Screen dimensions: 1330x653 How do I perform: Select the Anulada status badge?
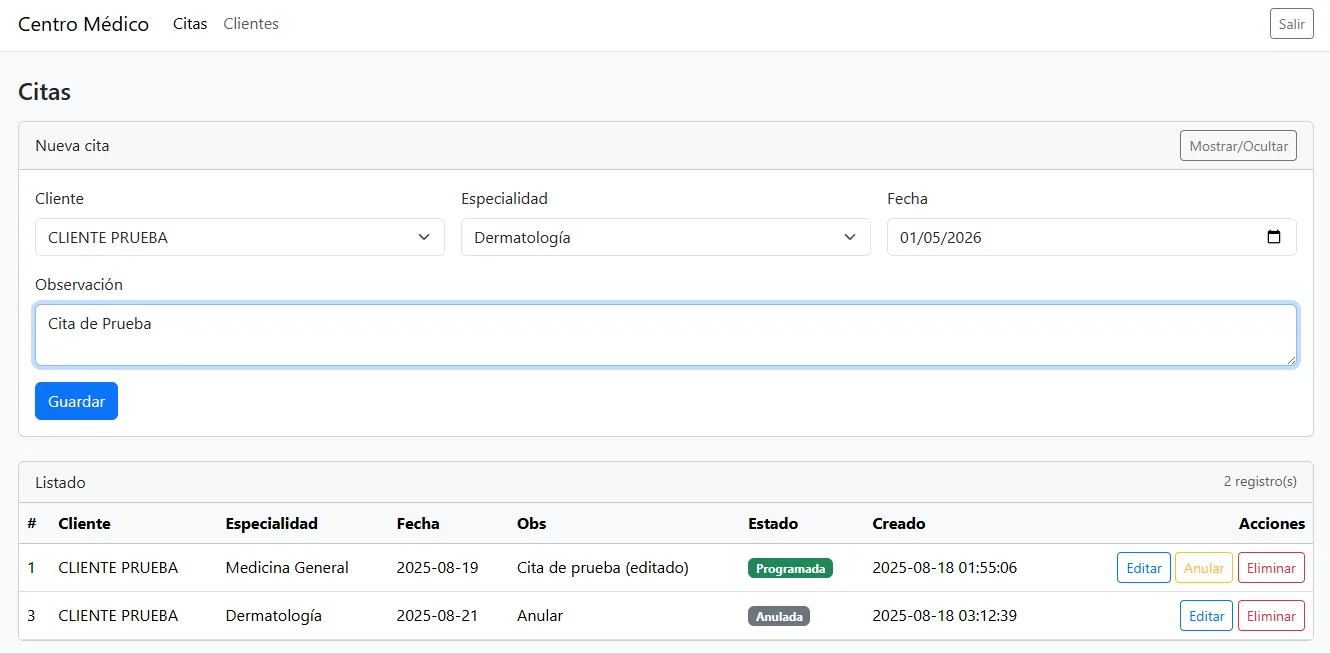(x=779, y=616)
